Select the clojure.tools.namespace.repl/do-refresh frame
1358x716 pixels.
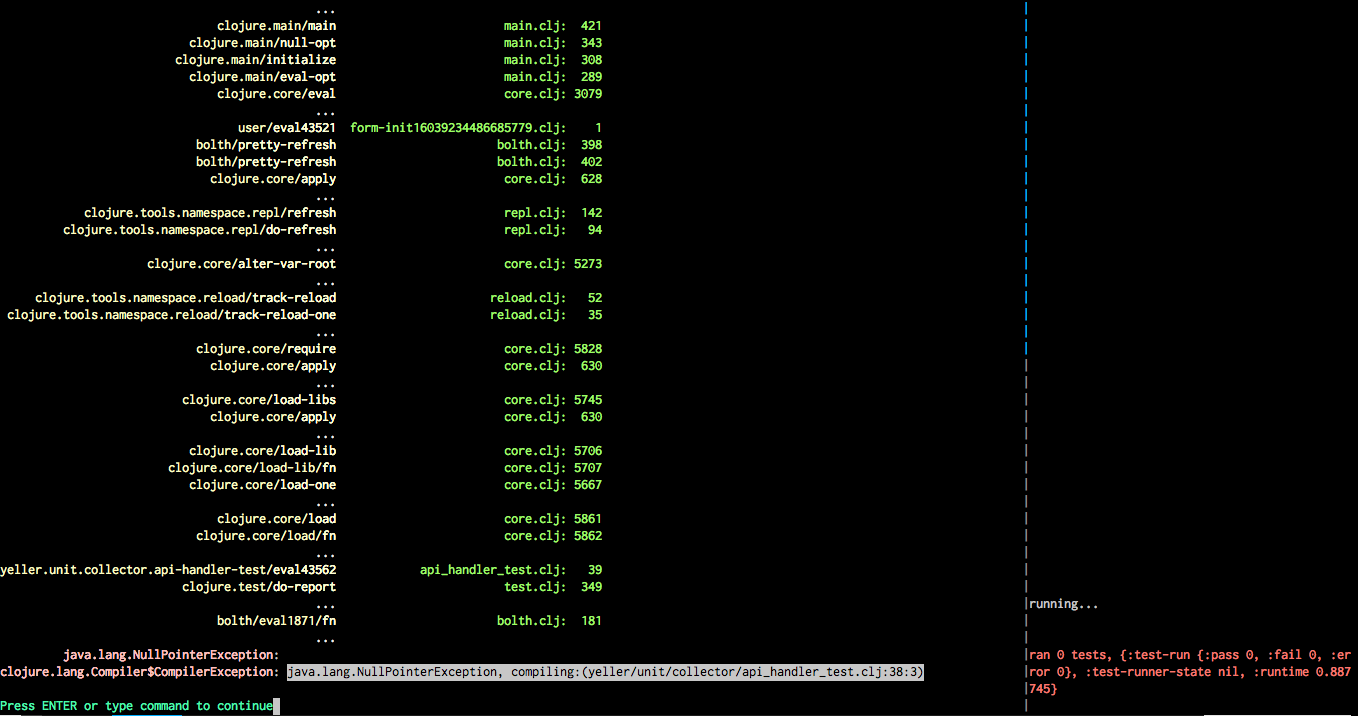[199, 230]
